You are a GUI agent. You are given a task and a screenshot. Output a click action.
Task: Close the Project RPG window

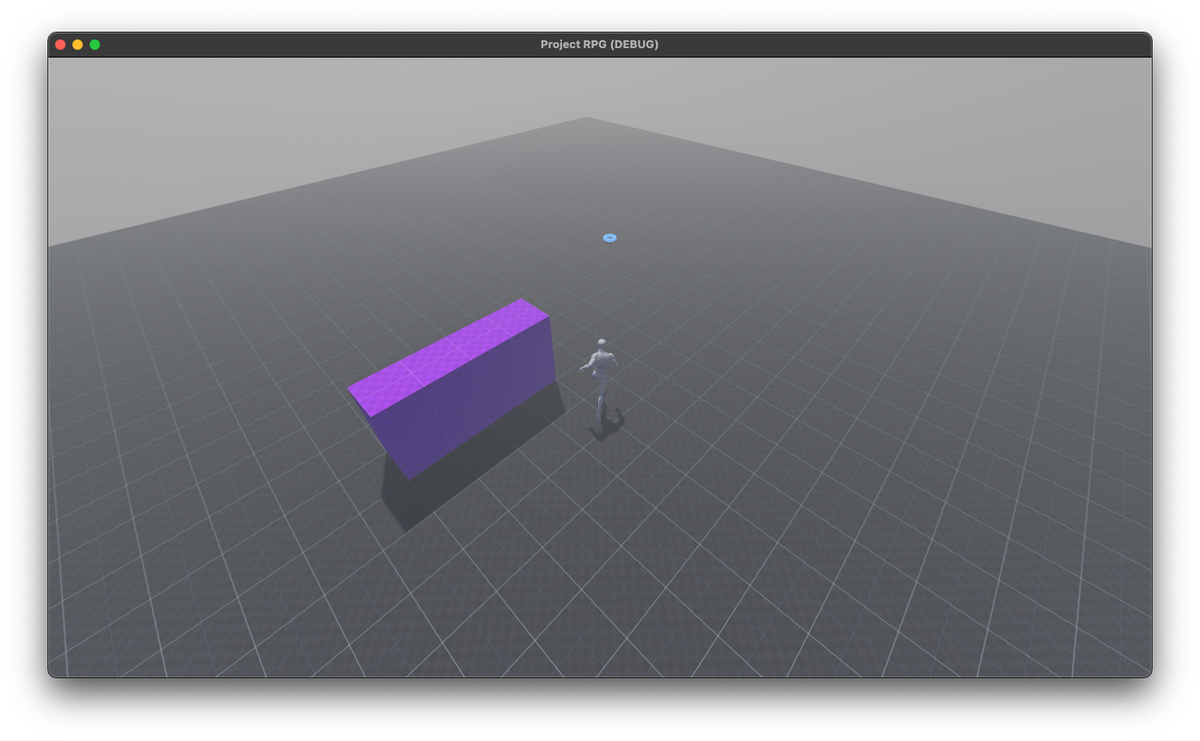coord(61,45)
